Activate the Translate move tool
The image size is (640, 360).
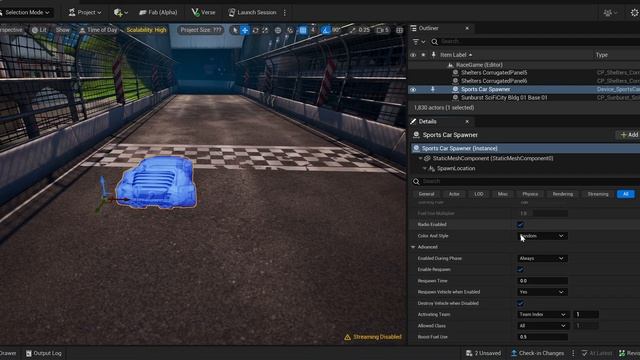pyautogui.click(x=245, y=30)
